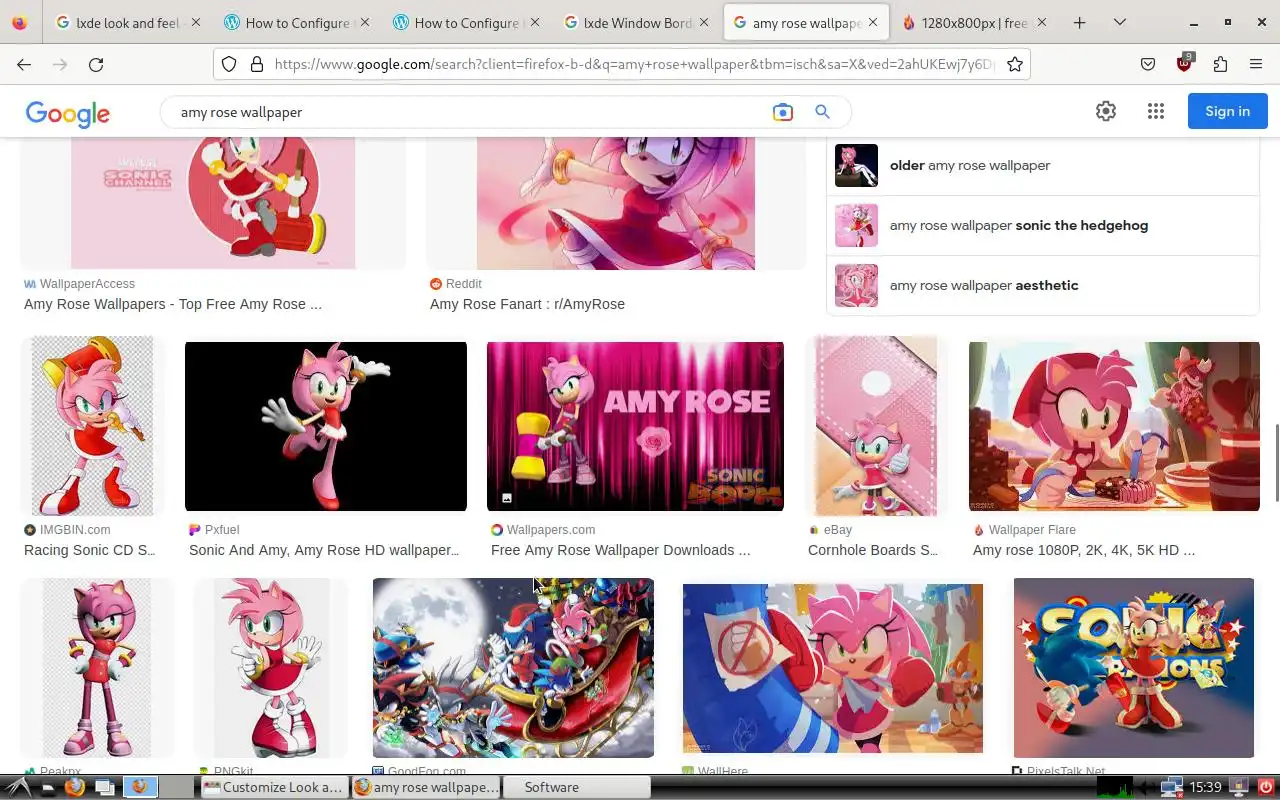Bookmark this page with the star icon
1280x800 pixels.
click(1015, 64)
